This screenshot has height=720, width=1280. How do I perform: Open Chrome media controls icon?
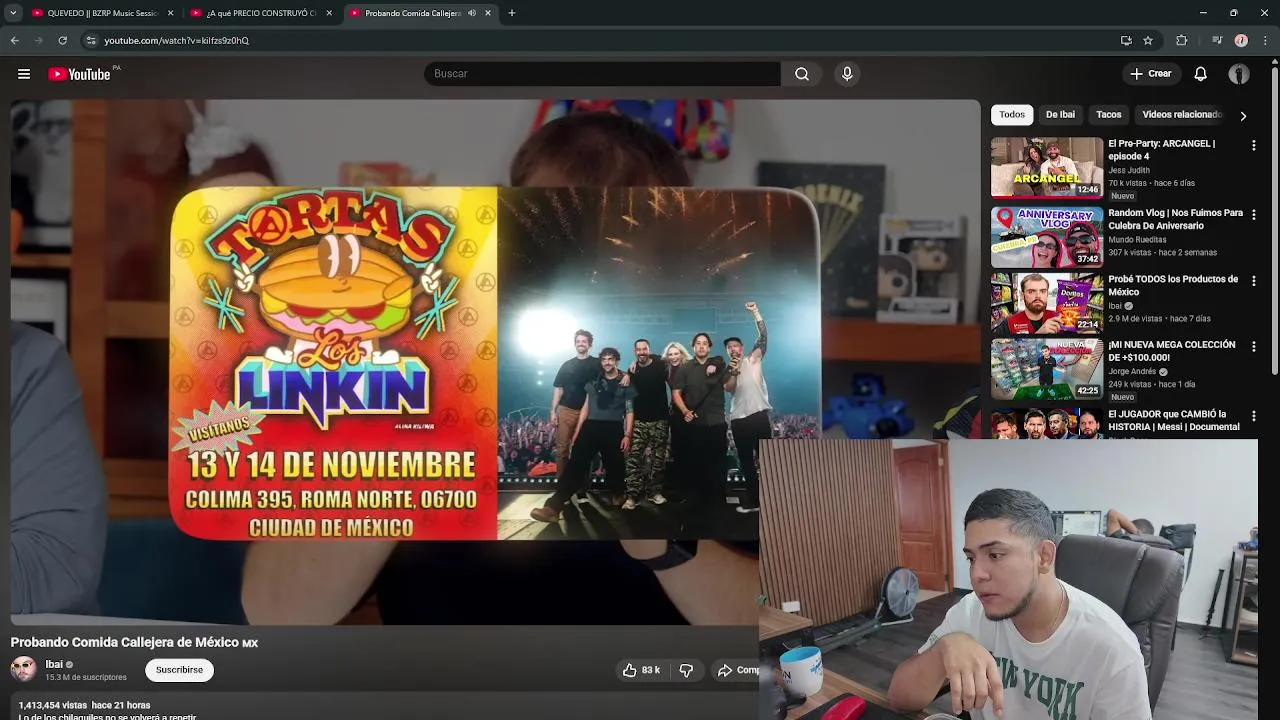click(1217, 41)
